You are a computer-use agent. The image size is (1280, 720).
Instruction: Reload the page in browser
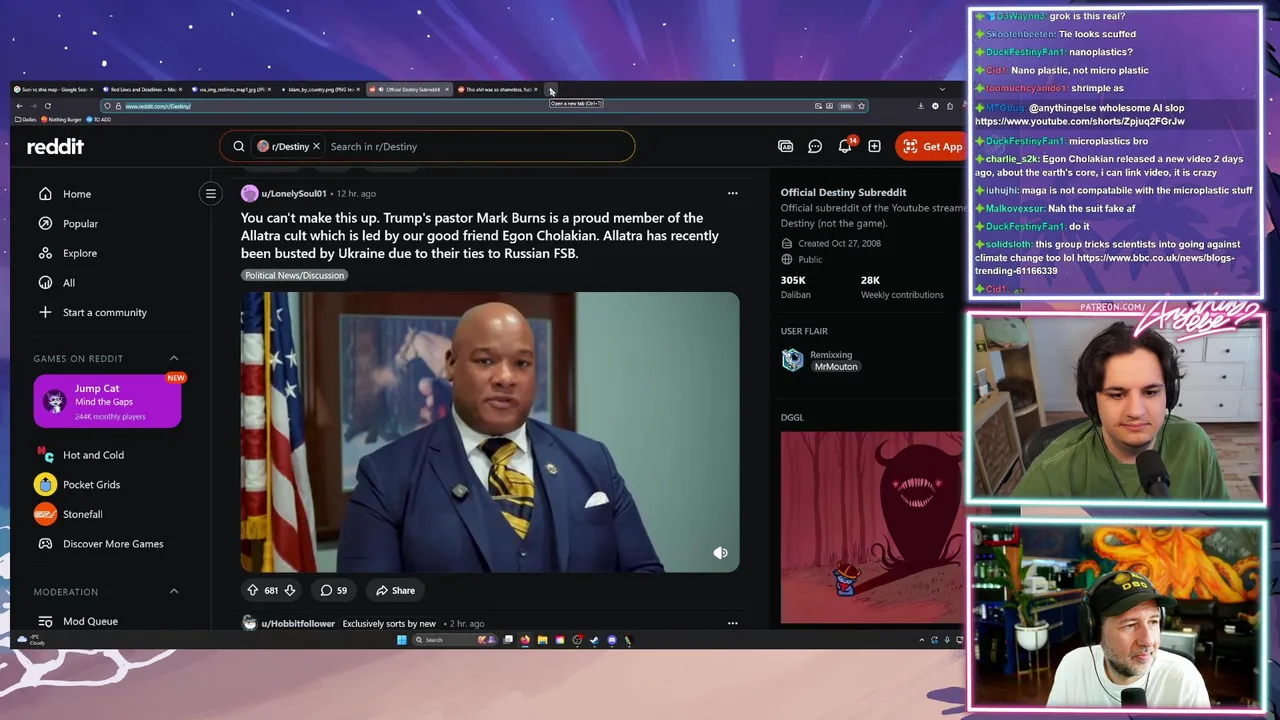(47, 106)
